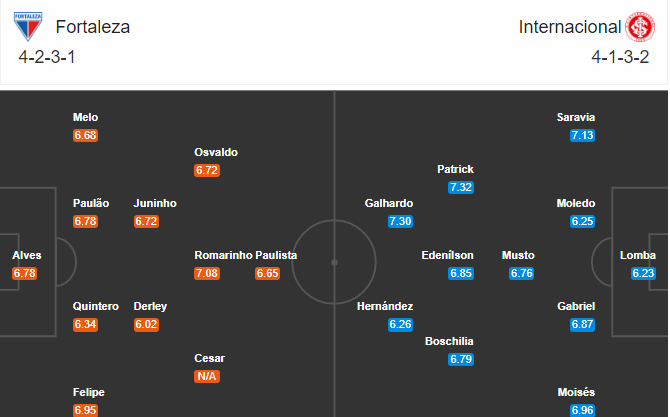Click Cesar's N/A rating badge
The width and height of the screenshot is (670, 417).
(x=207, y=376)
